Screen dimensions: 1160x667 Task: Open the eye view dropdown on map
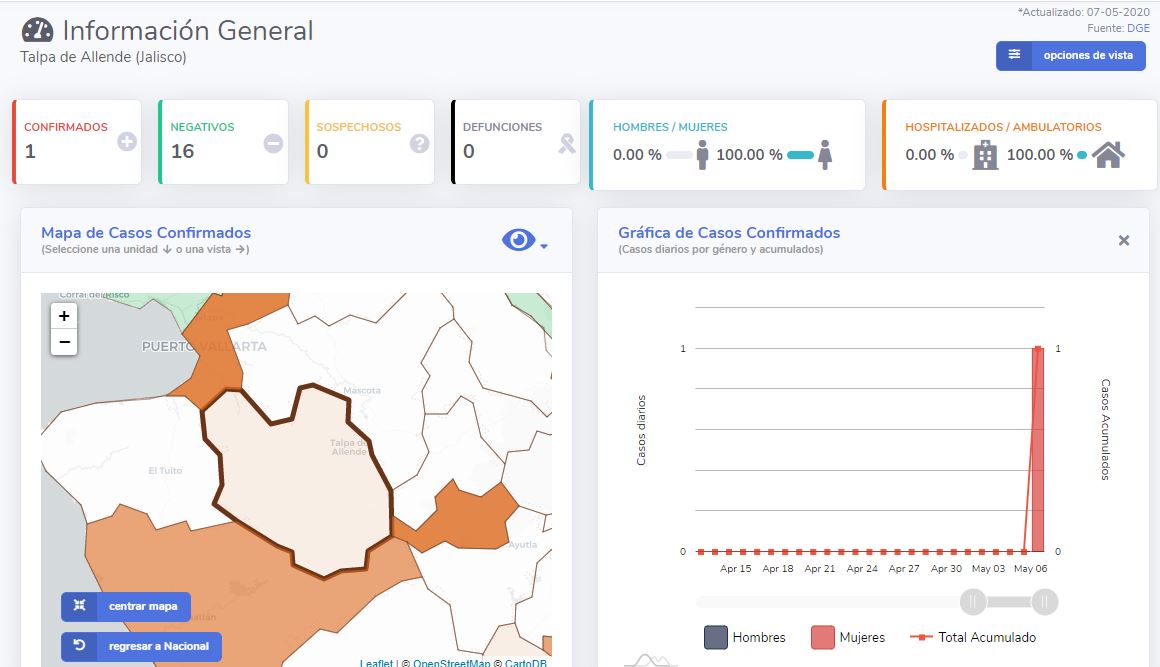(x=524, y=241)
